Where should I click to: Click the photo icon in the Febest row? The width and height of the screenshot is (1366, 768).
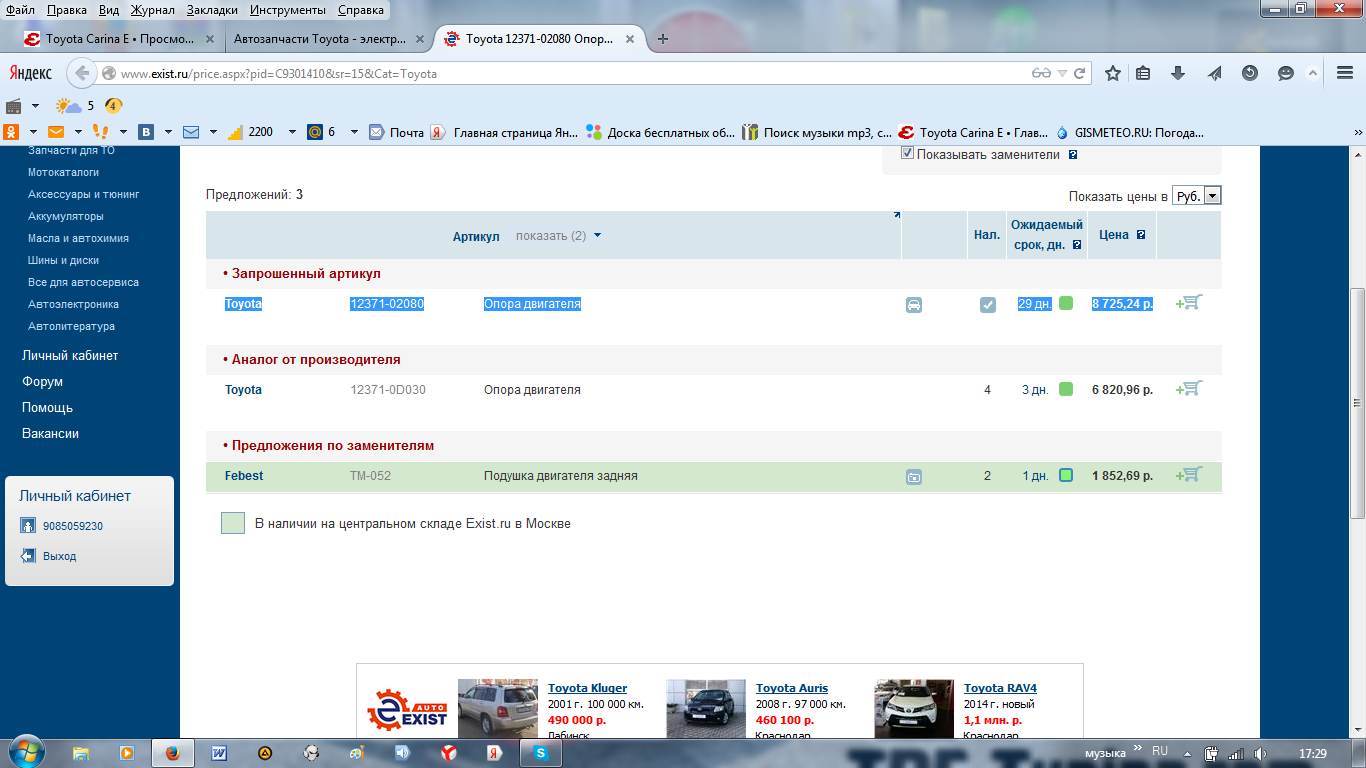(913, 477)
